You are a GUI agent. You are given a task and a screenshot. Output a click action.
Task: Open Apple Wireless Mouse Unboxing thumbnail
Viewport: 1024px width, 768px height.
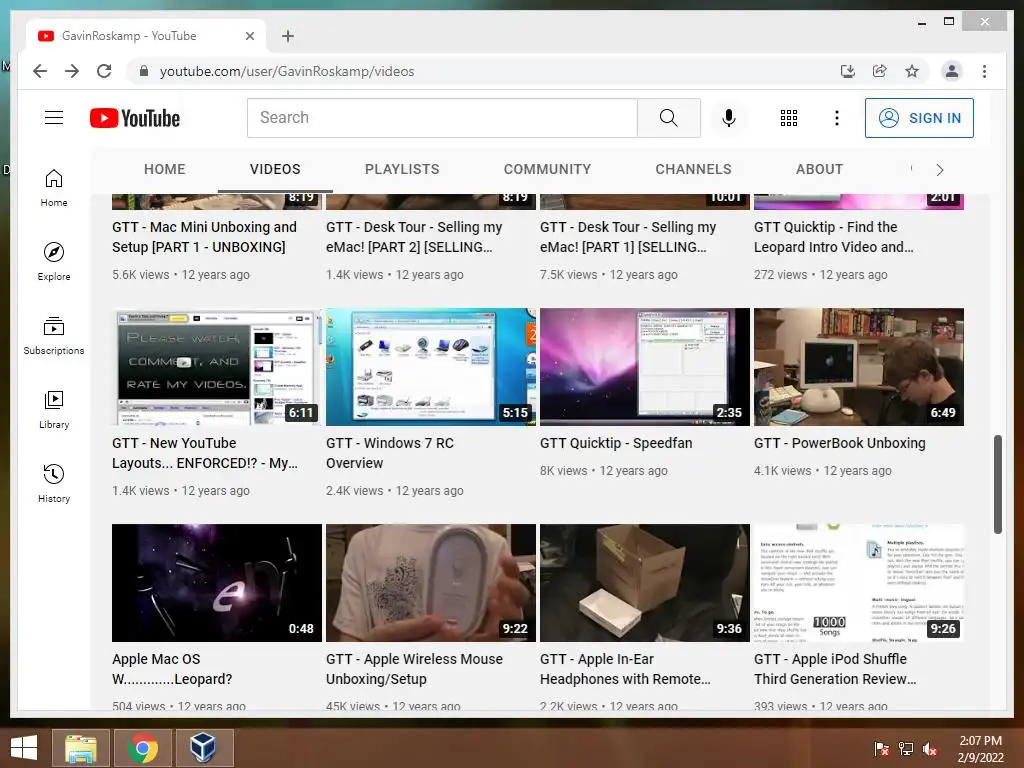click(x=431, y=583)
